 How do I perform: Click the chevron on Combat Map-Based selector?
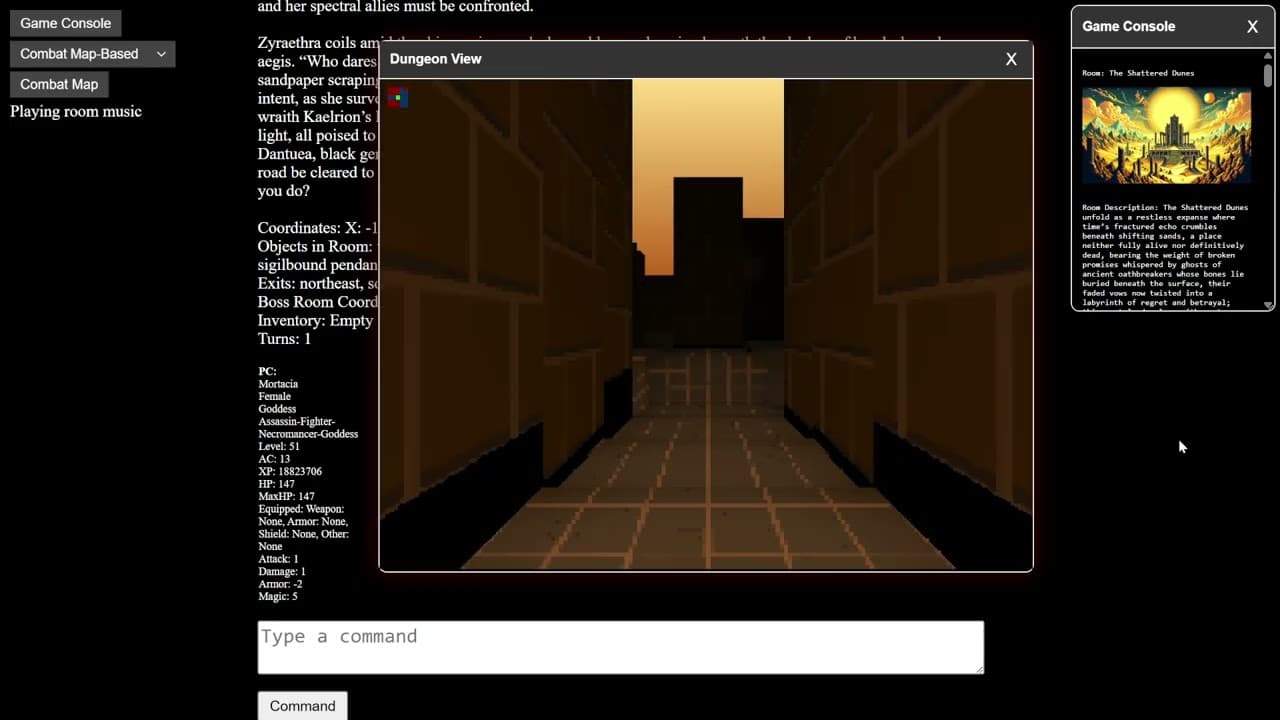[x=161, y=54]
